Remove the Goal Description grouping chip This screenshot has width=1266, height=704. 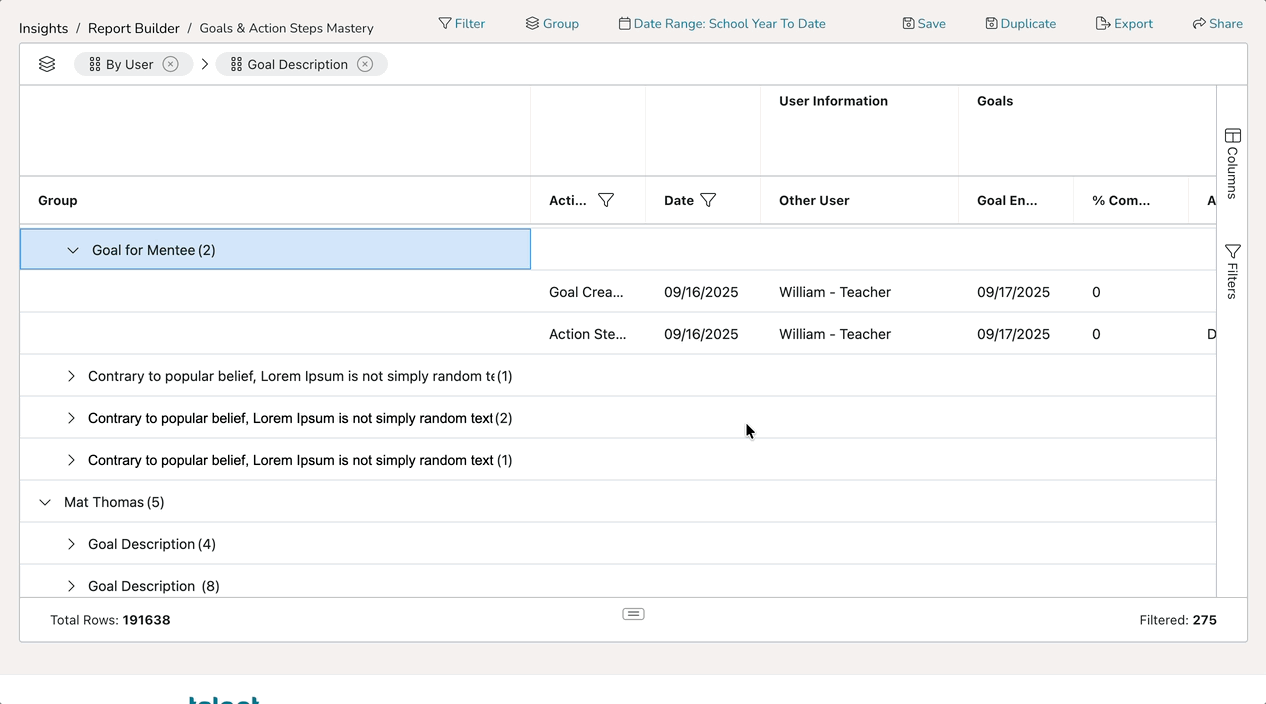[365, 64]
